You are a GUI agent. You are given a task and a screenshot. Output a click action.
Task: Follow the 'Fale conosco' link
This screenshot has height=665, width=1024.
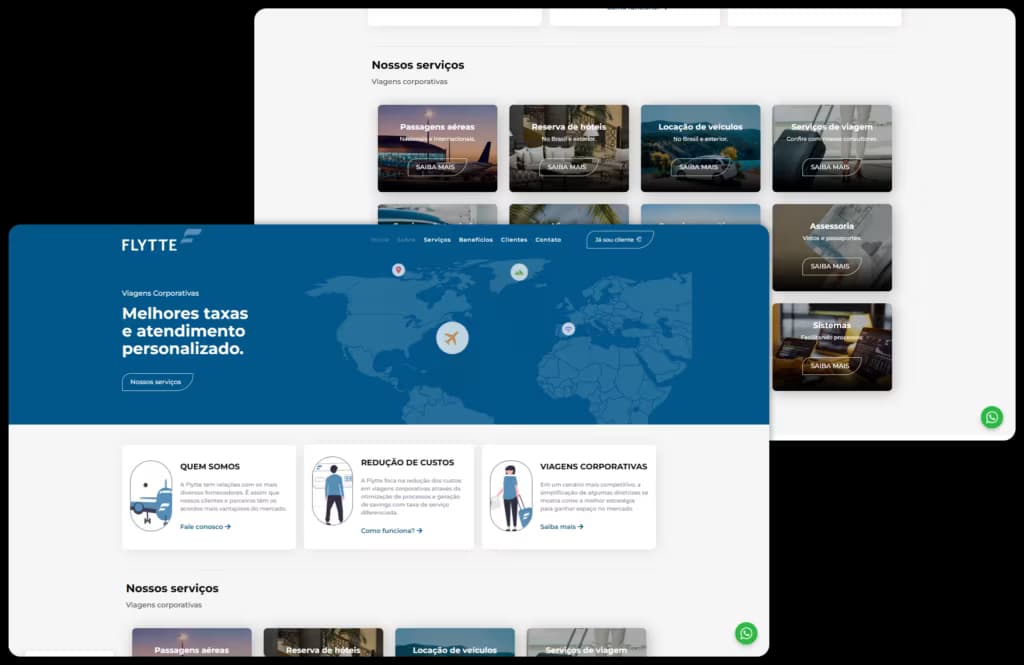click(x=205, y=527)
